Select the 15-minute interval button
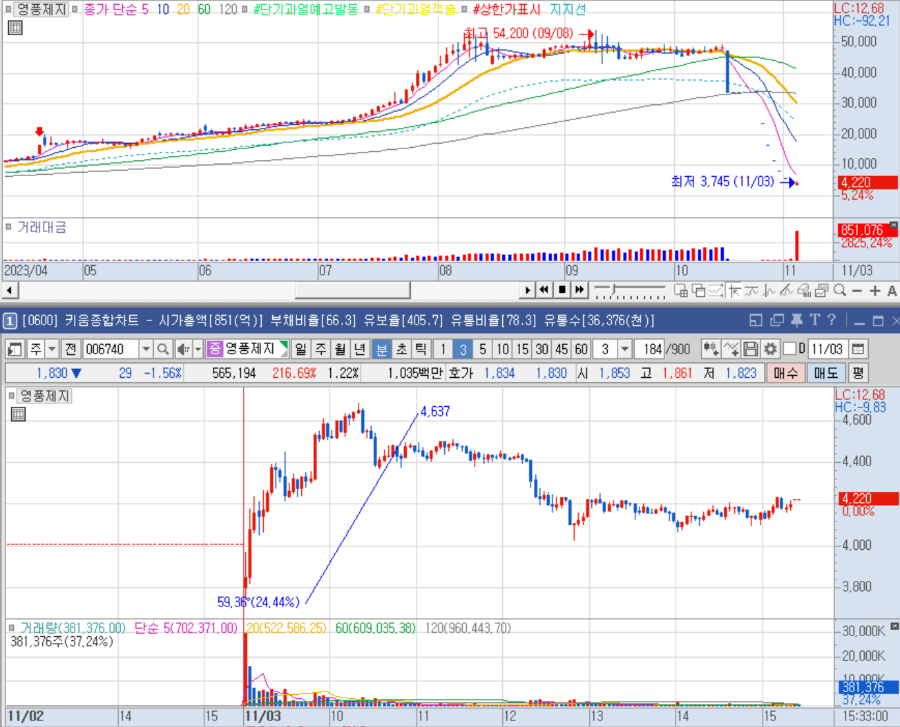This screenshot has width=900, height=727. [x=522, y=349]
